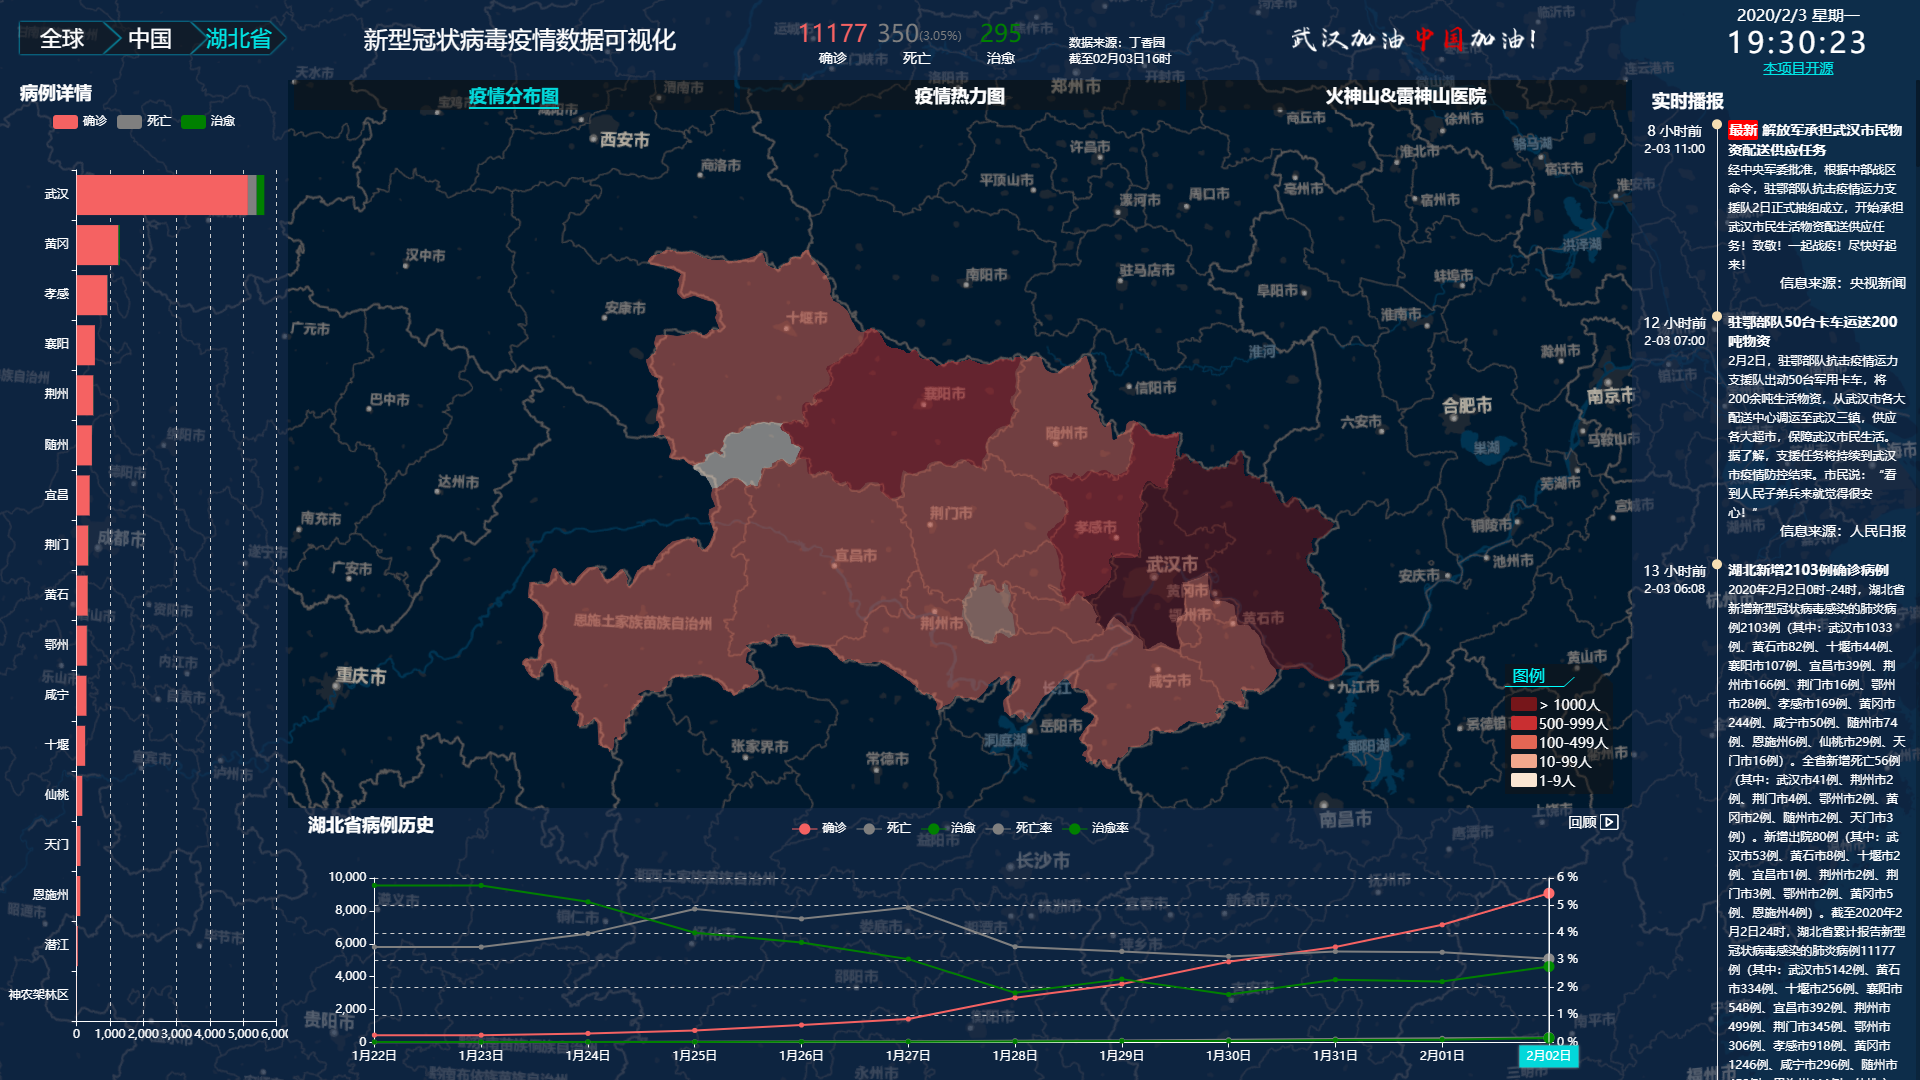The height and width of the screenshot is (1080, 1920).
Task: Open the 疫情热力图 heatmap tab
Action: pos(959,96)
